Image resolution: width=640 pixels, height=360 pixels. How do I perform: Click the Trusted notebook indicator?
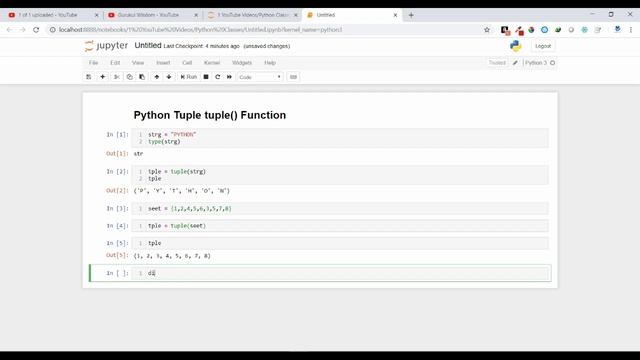[x=497, y=63]
